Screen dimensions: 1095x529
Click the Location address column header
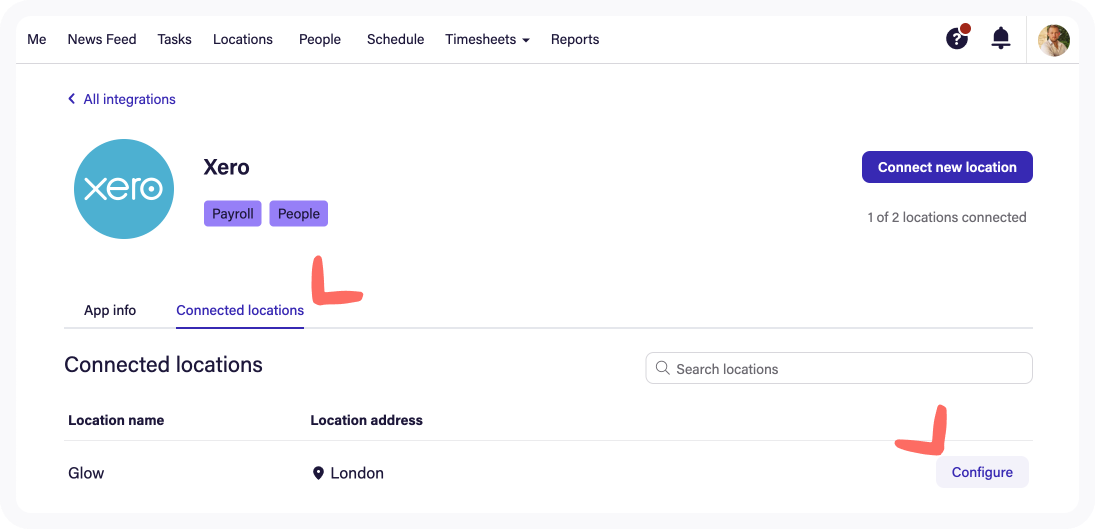coord(367,420)
